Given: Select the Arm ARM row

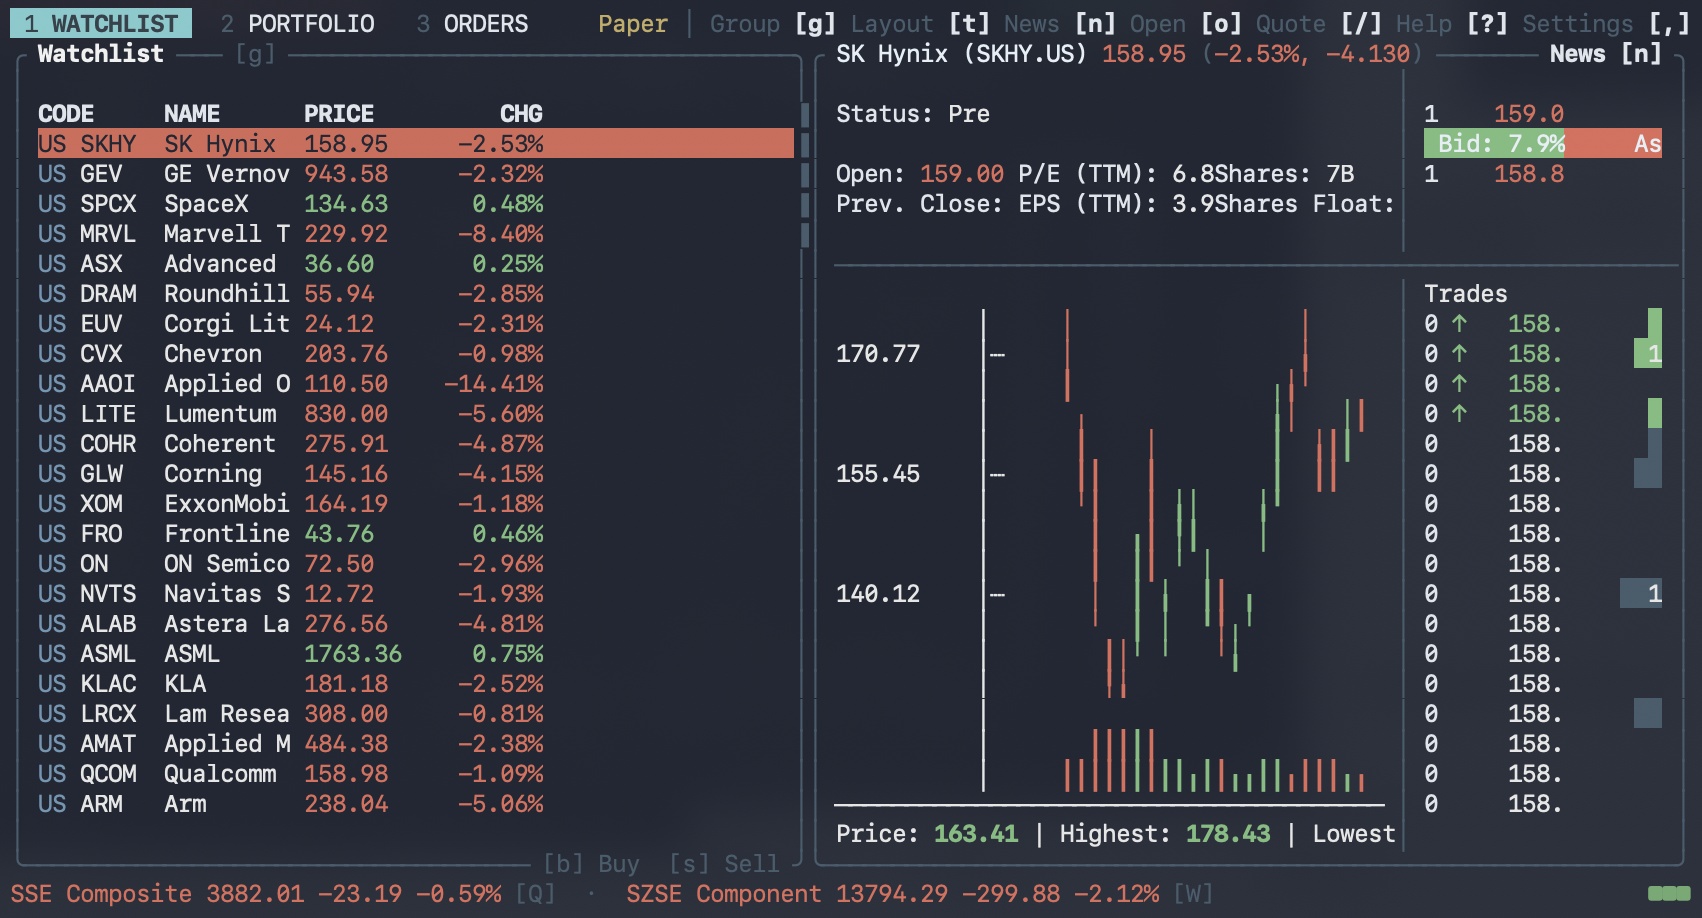Looking at the screenshot, I should pos(416,803).
